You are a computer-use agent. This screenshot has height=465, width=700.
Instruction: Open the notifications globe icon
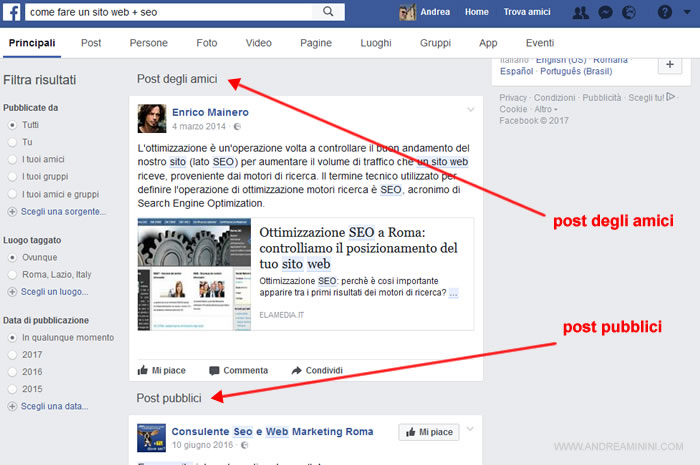[x=629, y=13]
